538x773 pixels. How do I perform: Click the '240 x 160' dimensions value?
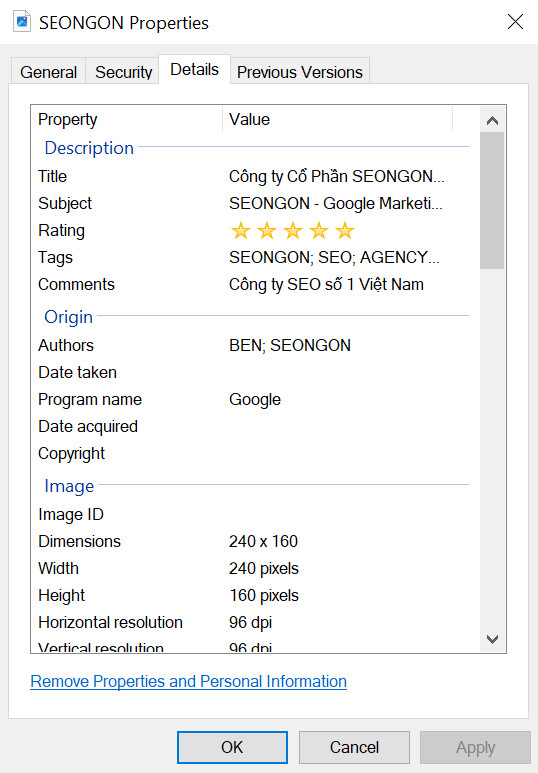click(x=263, y=541)
